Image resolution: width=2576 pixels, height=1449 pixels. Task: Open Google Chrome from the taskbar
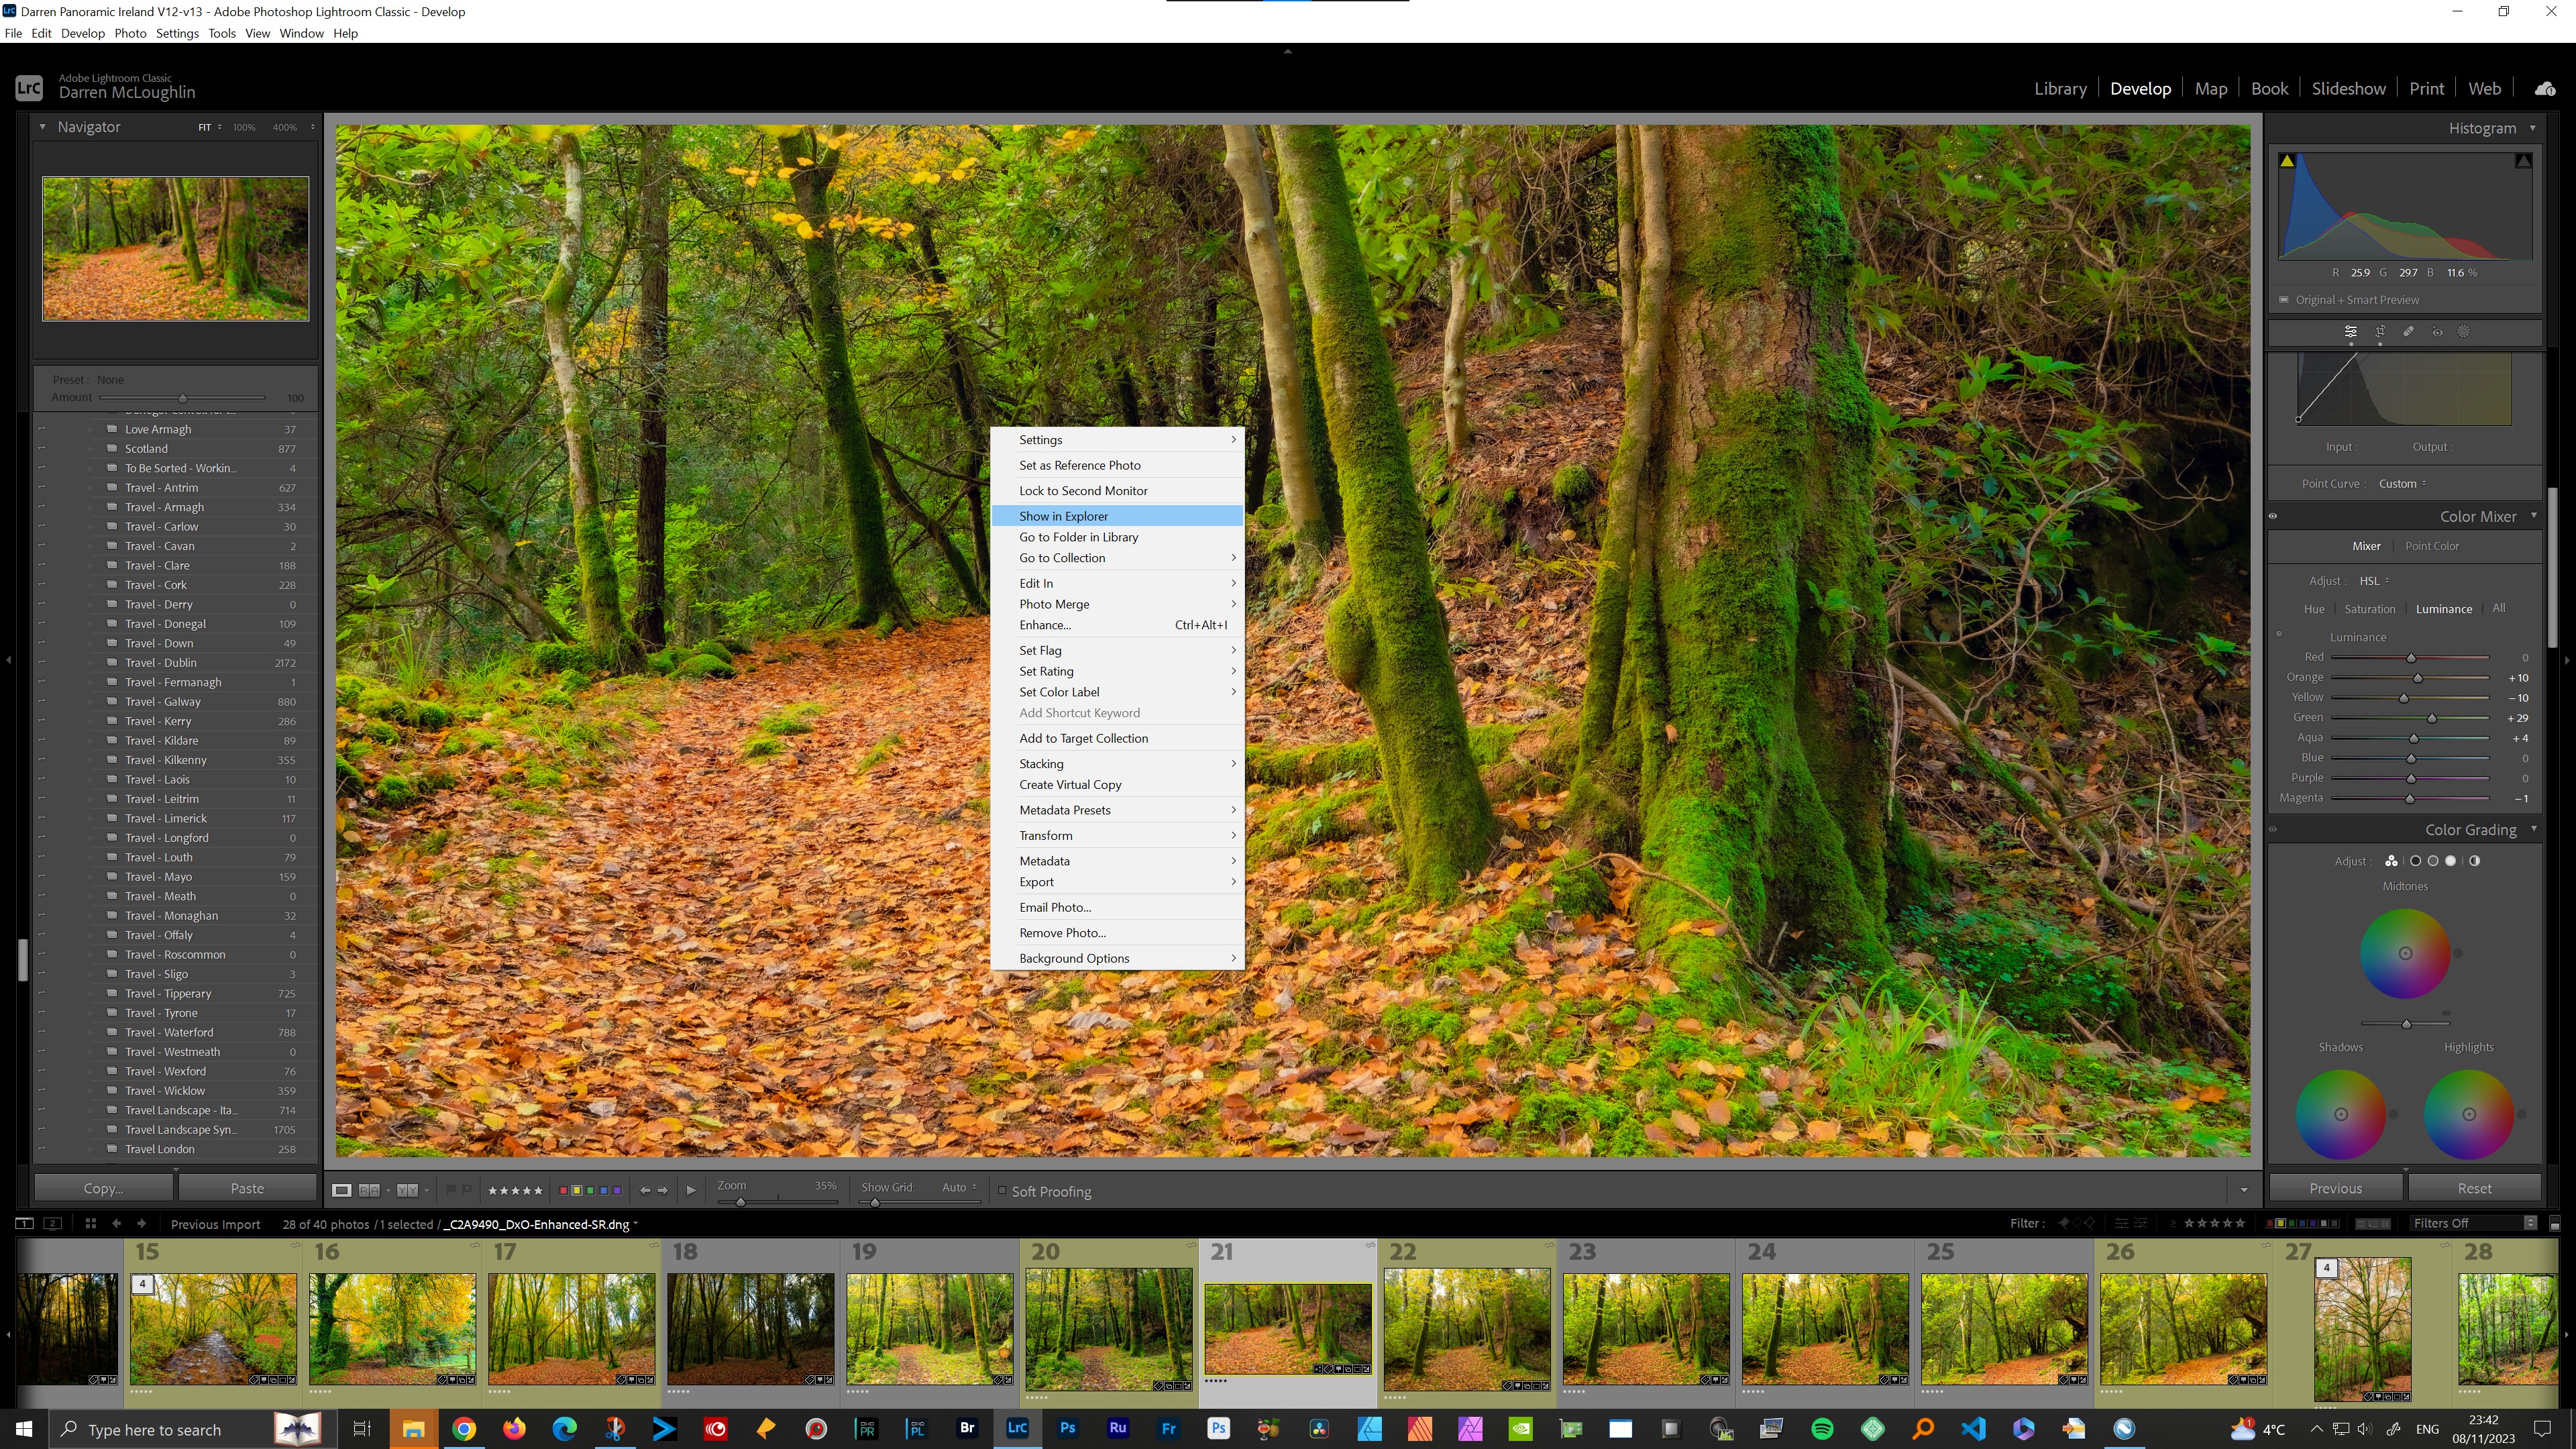pyautogui.click(x=464, y=1428)
